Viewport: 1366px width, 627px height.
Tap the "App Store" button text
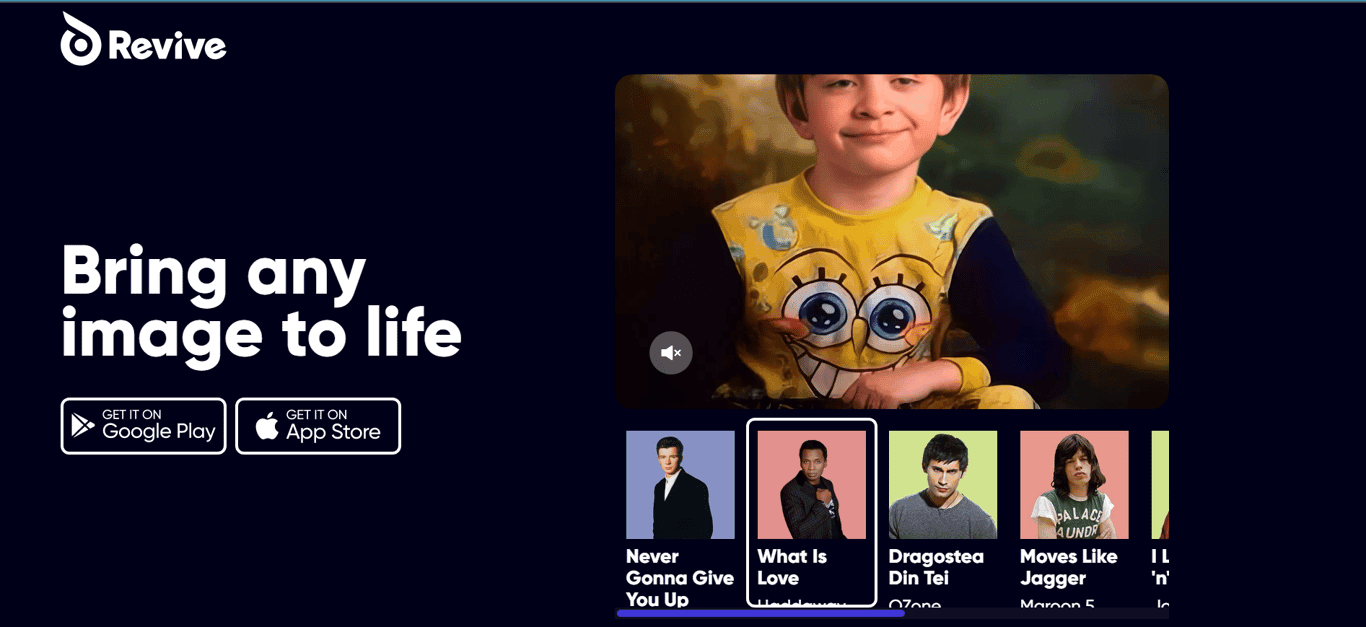click(x=333, y=432)
